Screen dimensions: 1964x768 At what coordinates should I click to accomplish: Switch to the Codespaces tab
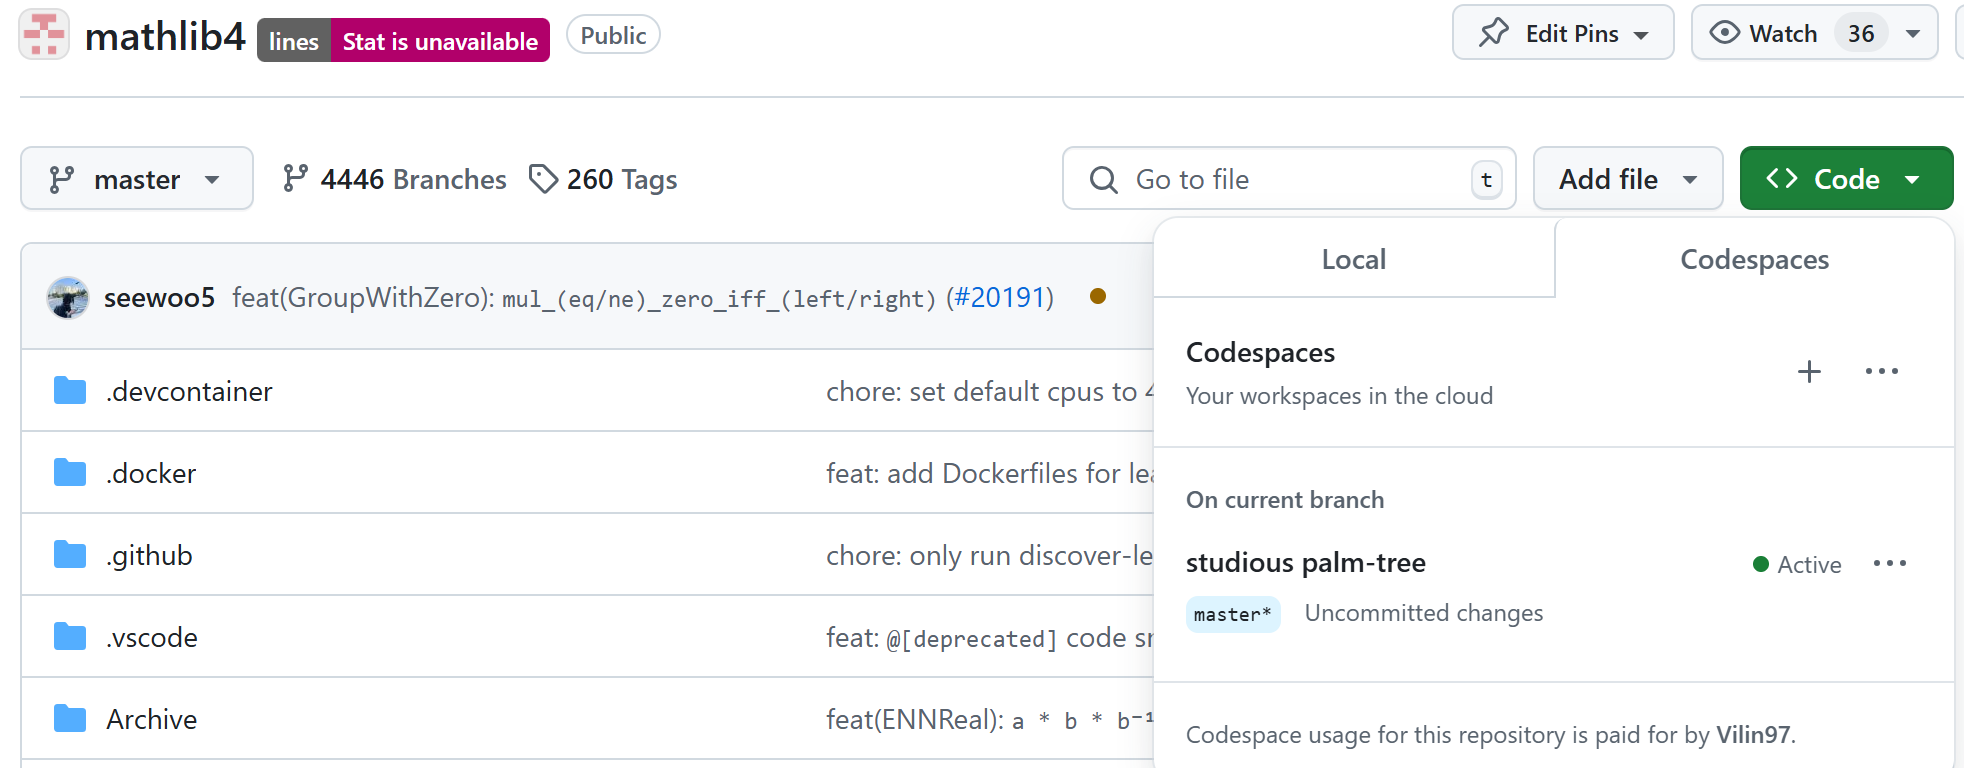1754,259
